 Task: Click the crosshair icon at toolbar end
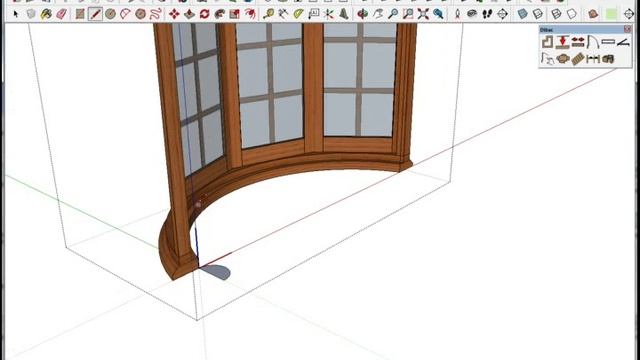[629, 14]
